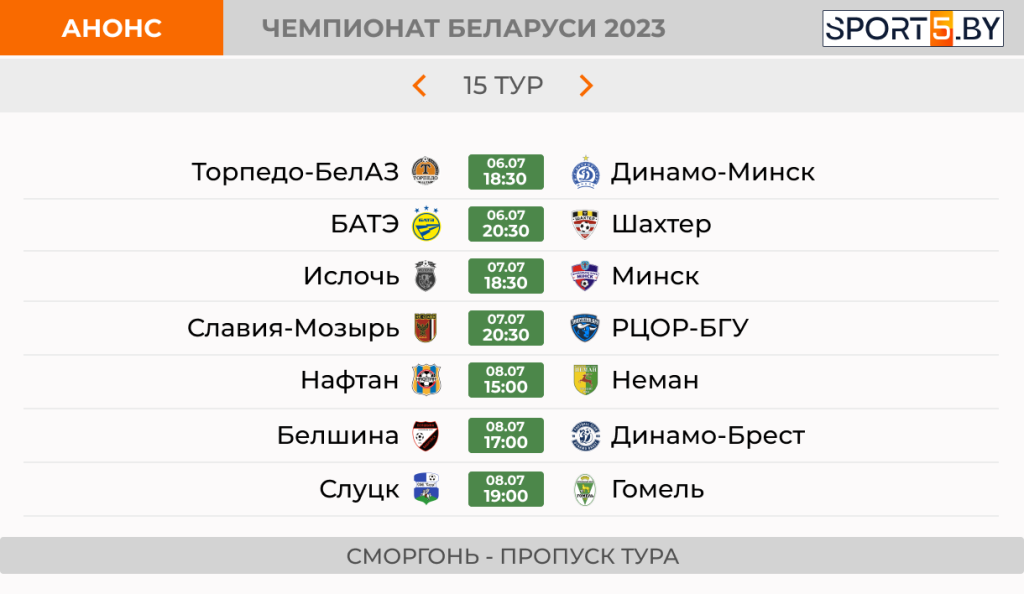Click the 15 ТУР round label
This screenshot has height=594, width=1024.
tap(503, 86)
